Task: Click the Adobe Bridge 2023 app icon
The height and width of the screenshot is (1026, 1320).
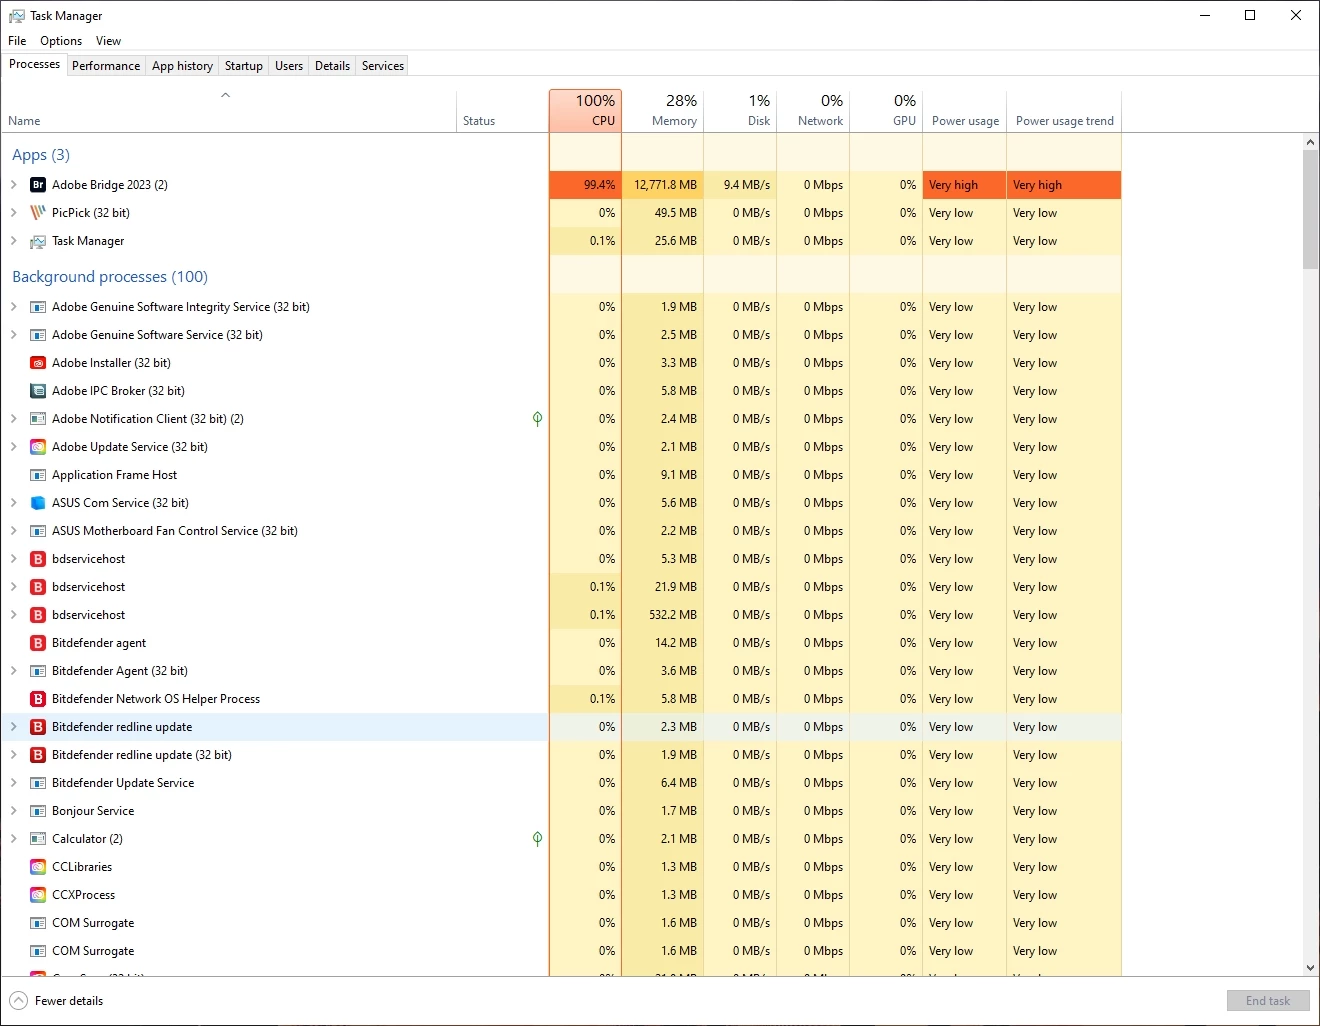Action: (x=38, y=185)
